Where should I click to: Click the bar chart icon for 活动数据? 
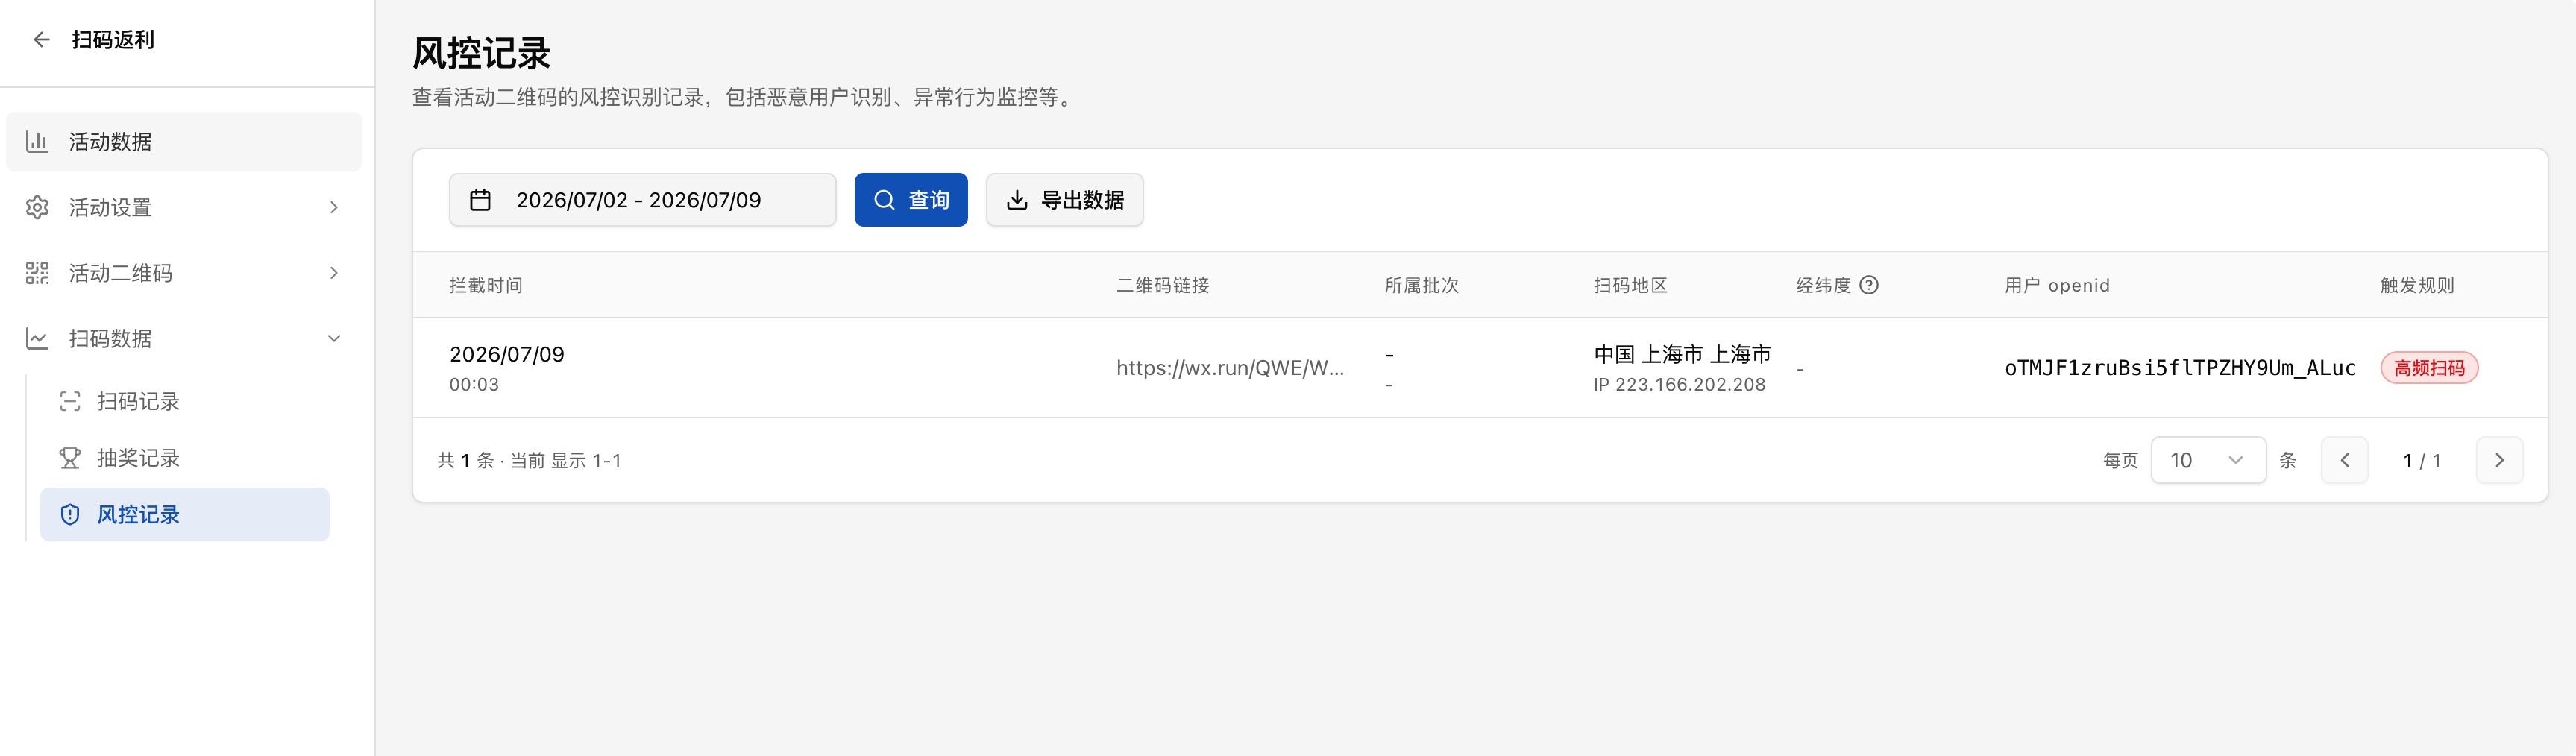tap(37, 142)
